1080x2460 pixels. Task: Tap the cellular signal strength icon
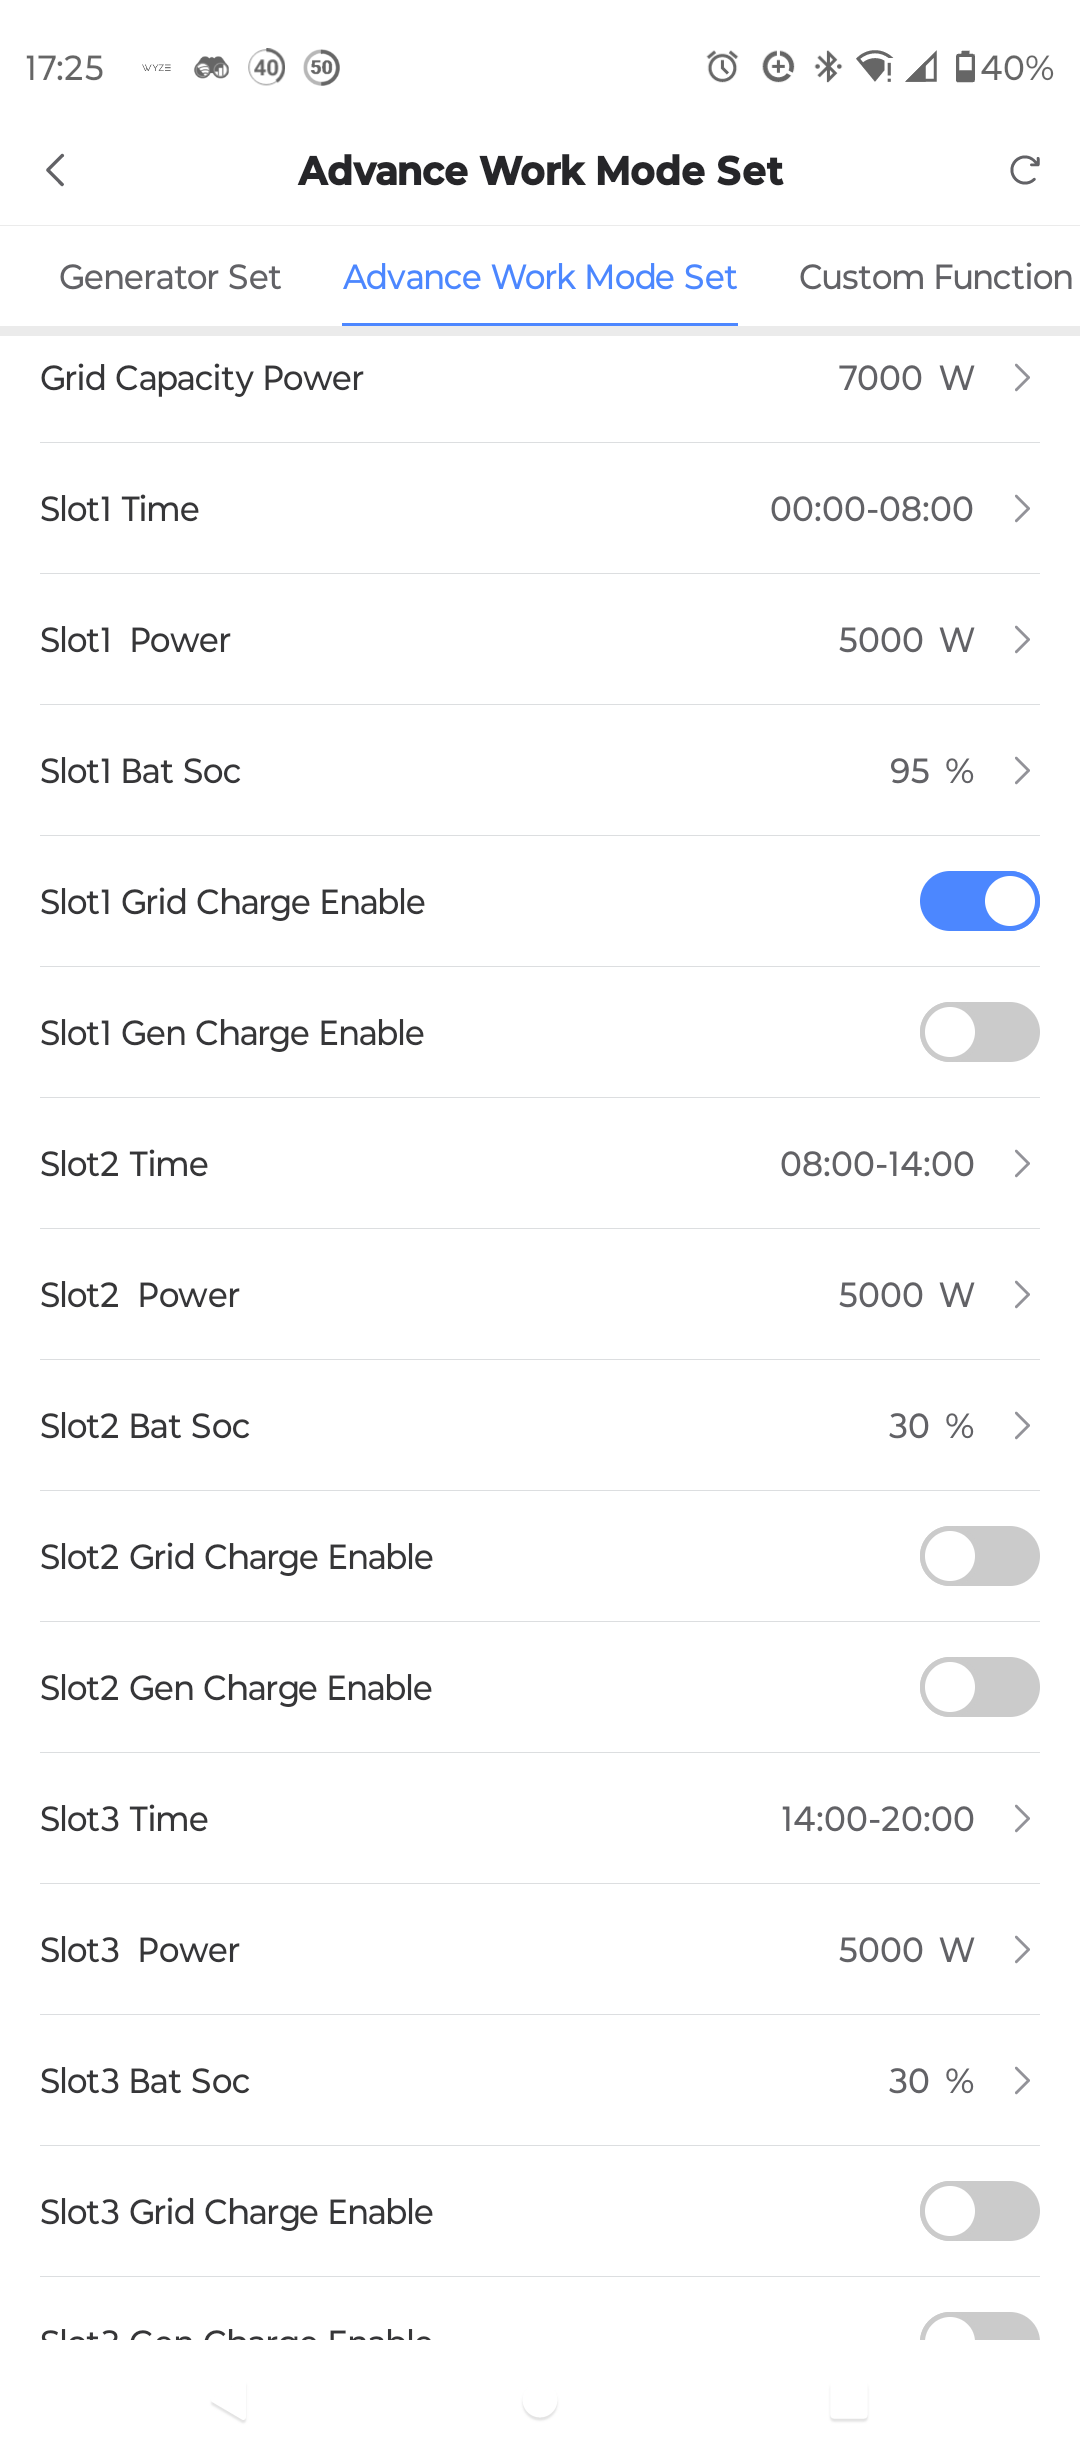(x=922, y=67)
